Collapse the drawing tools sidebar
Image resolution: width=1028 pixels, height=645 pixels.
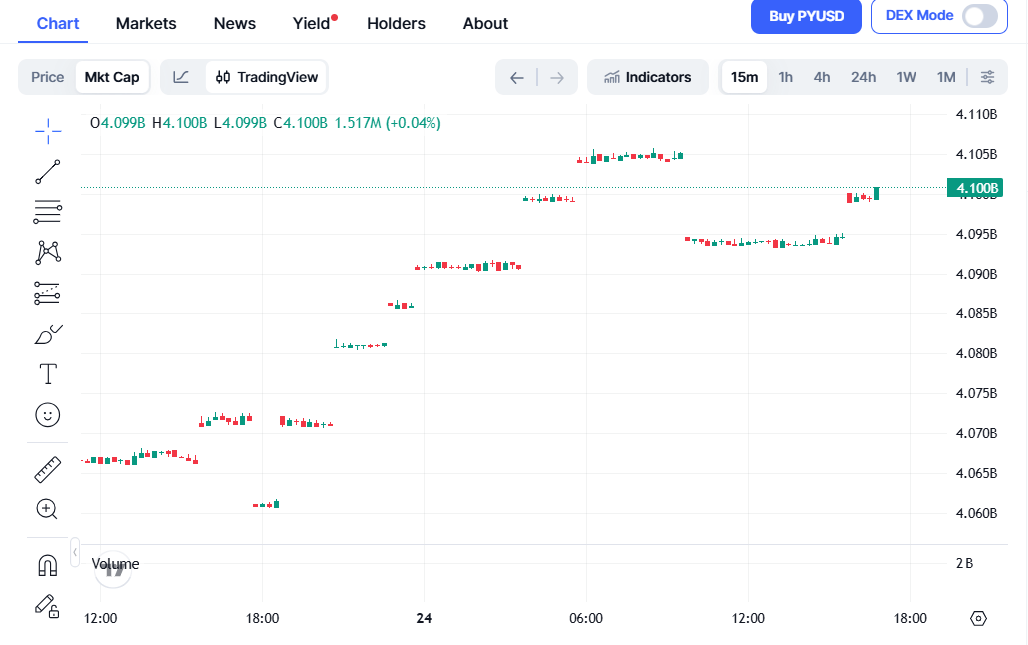pos(74,550)
